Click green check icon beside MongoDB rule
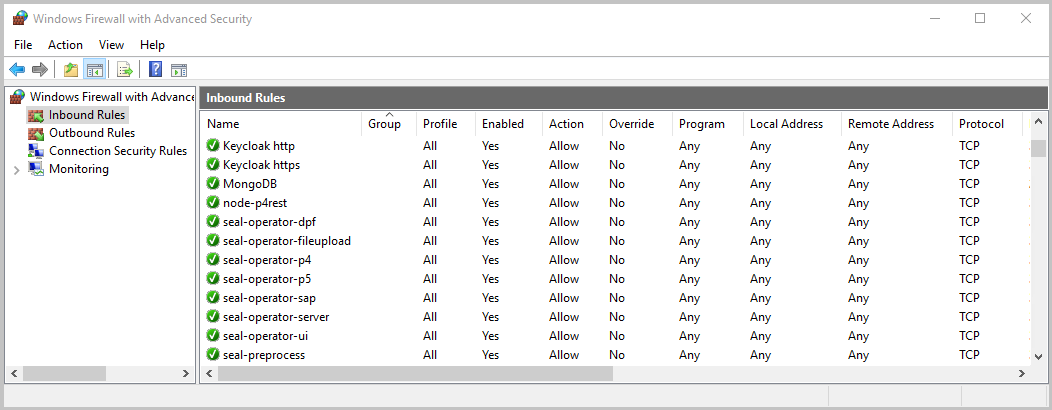Screen dimensions: 1052x410 coord(213,183)
